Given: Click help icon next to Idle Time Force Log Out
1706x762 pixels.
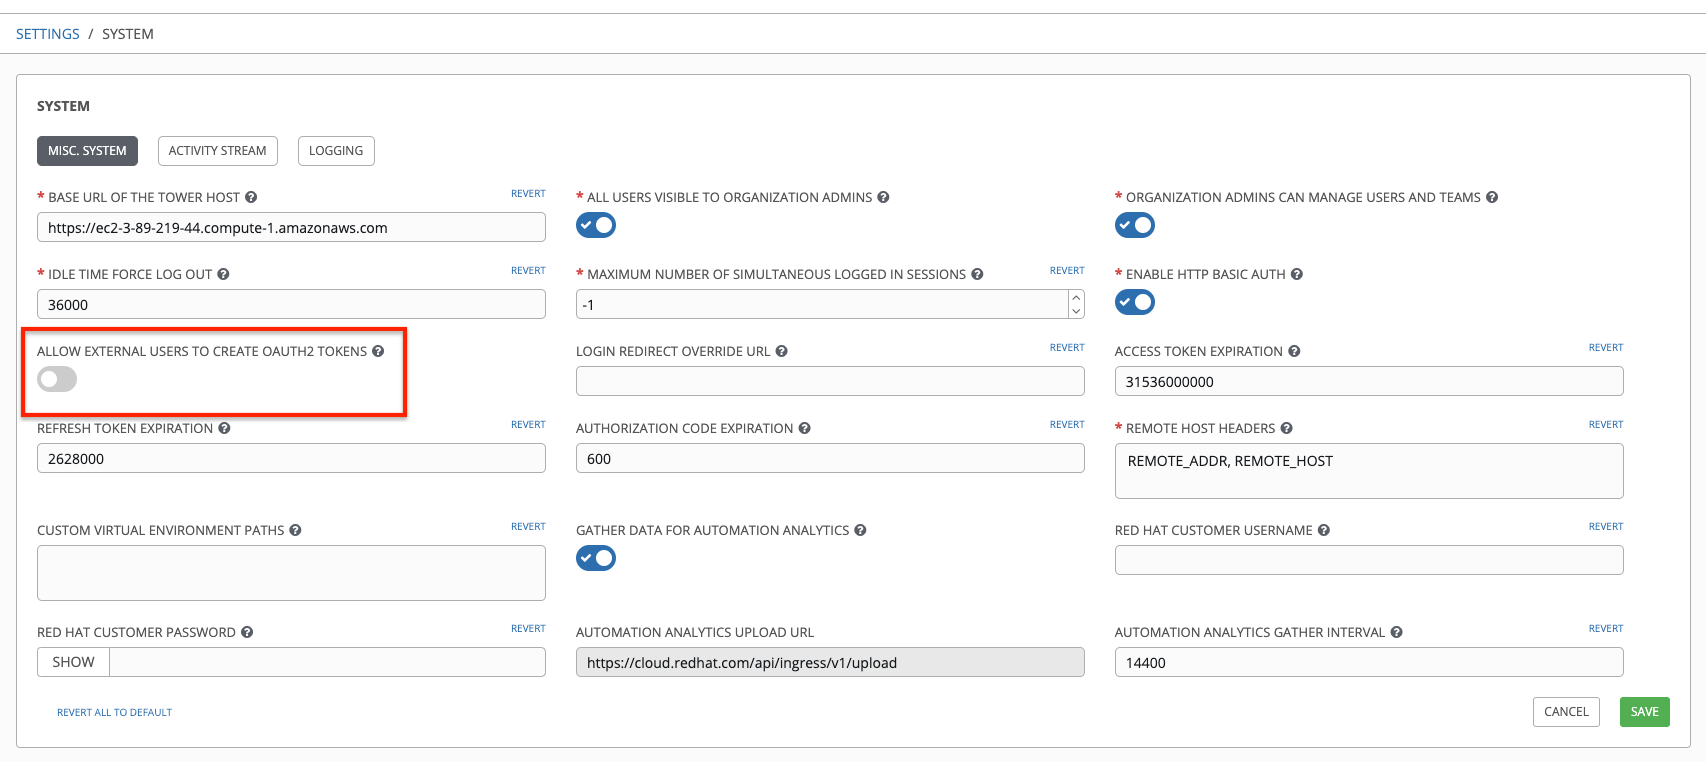Looking at the screenshot, I should point(223,274).
